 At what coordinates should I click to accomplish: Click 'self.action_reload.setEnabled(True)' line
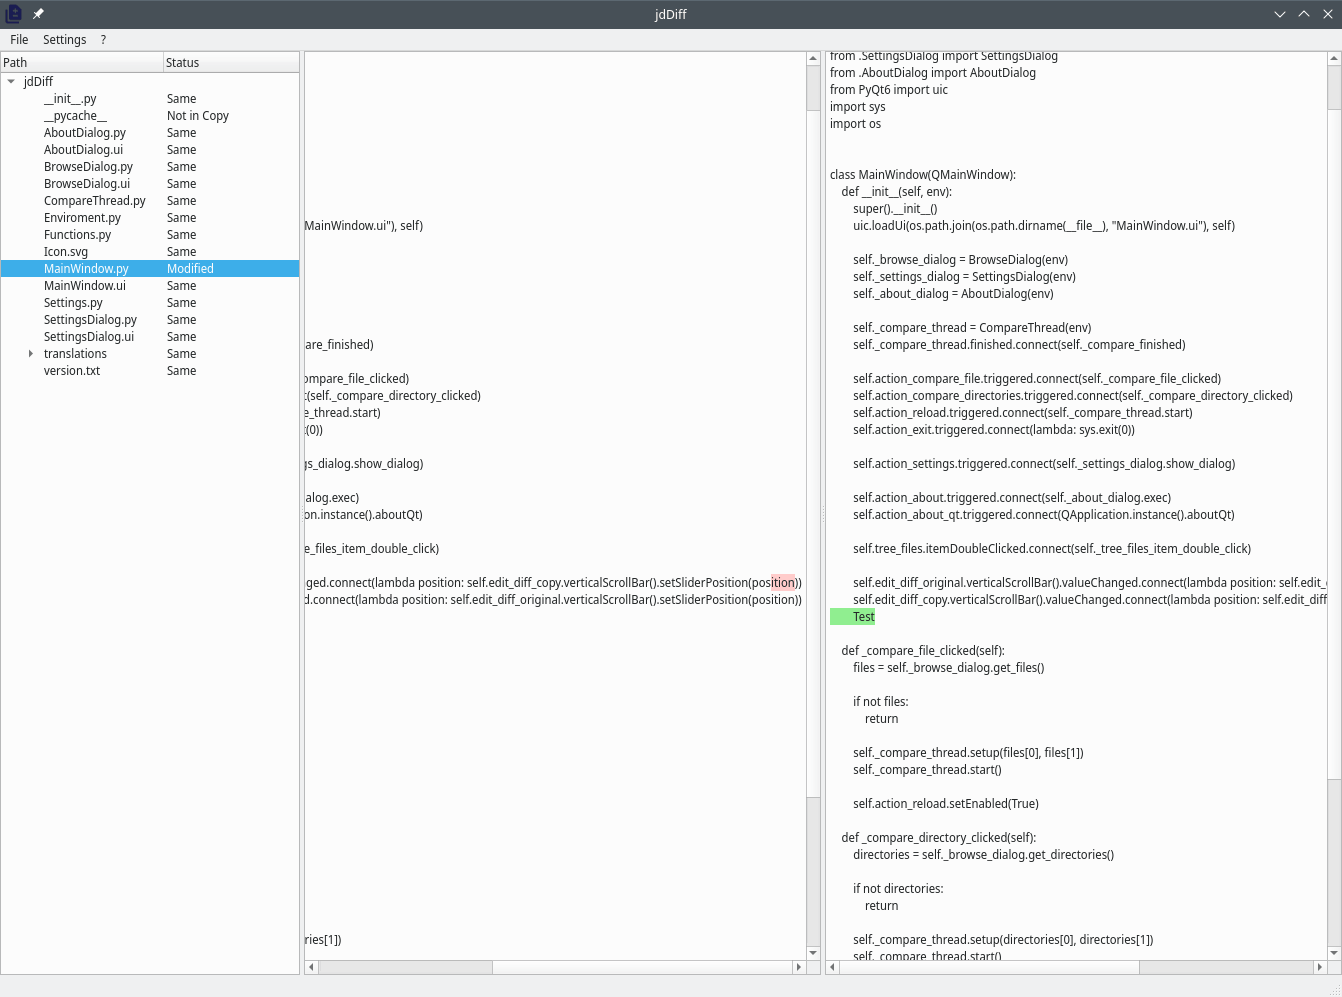[x=946, y=804]
